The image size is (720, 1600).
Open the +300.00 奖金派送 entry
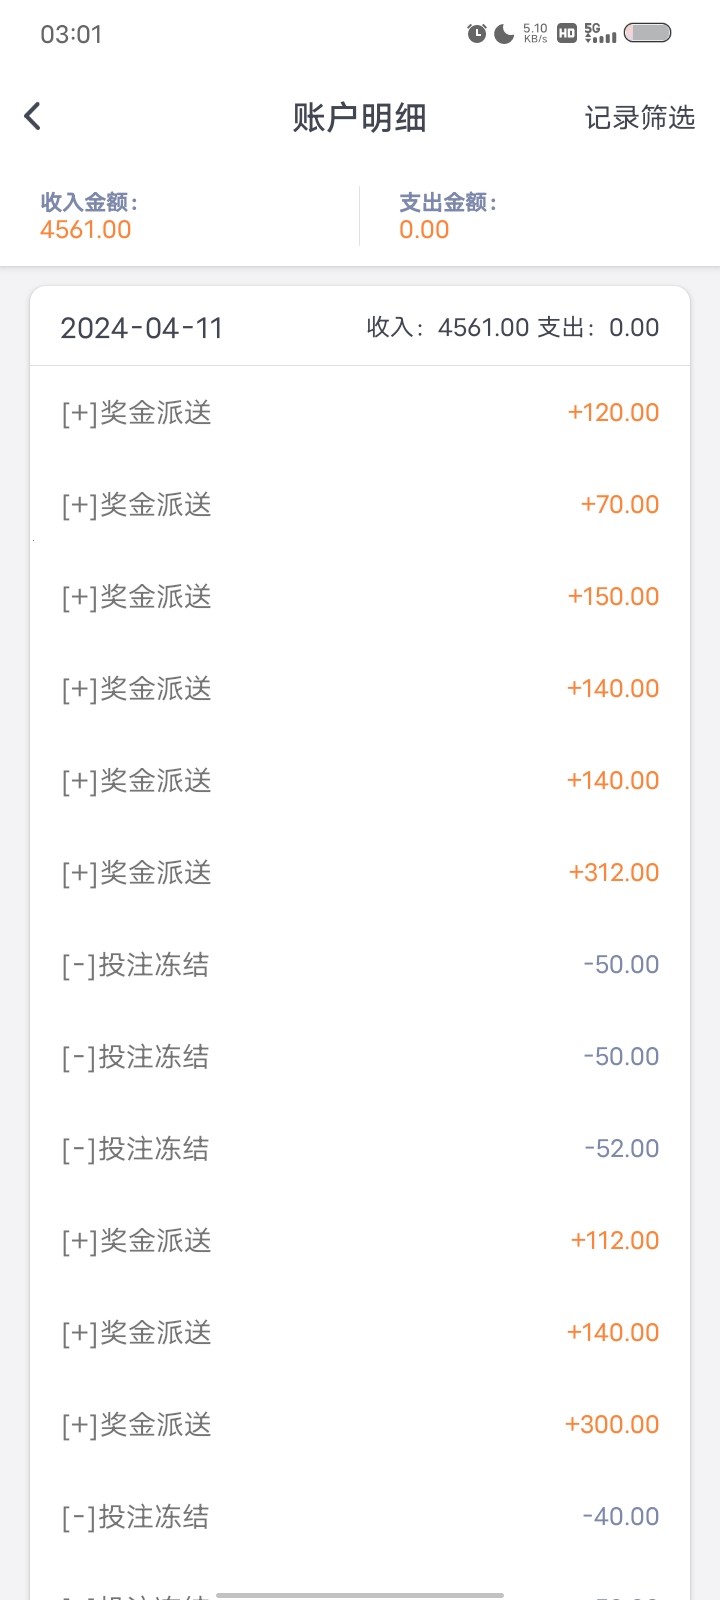[360, 1425]
